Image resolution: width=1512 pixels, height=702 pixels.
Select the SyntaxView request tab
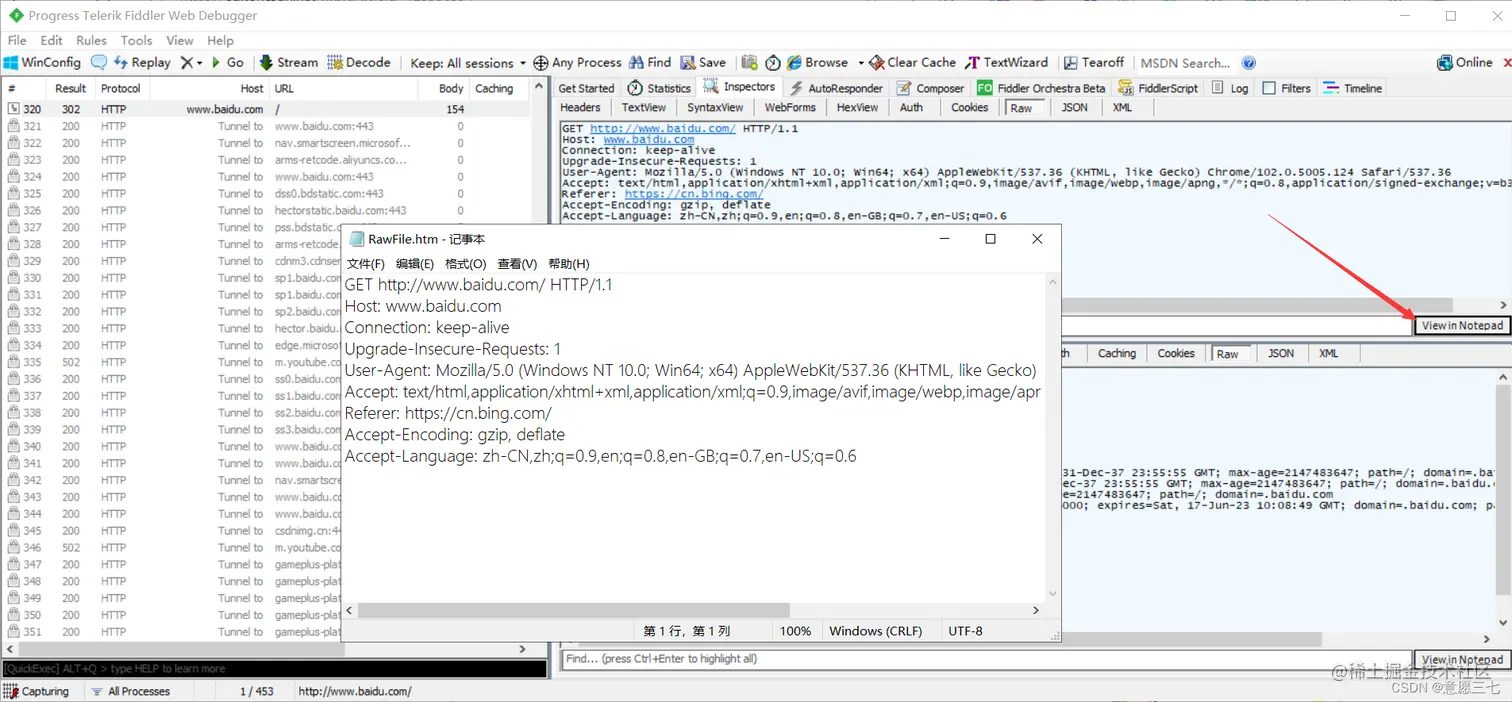[715, 107]
